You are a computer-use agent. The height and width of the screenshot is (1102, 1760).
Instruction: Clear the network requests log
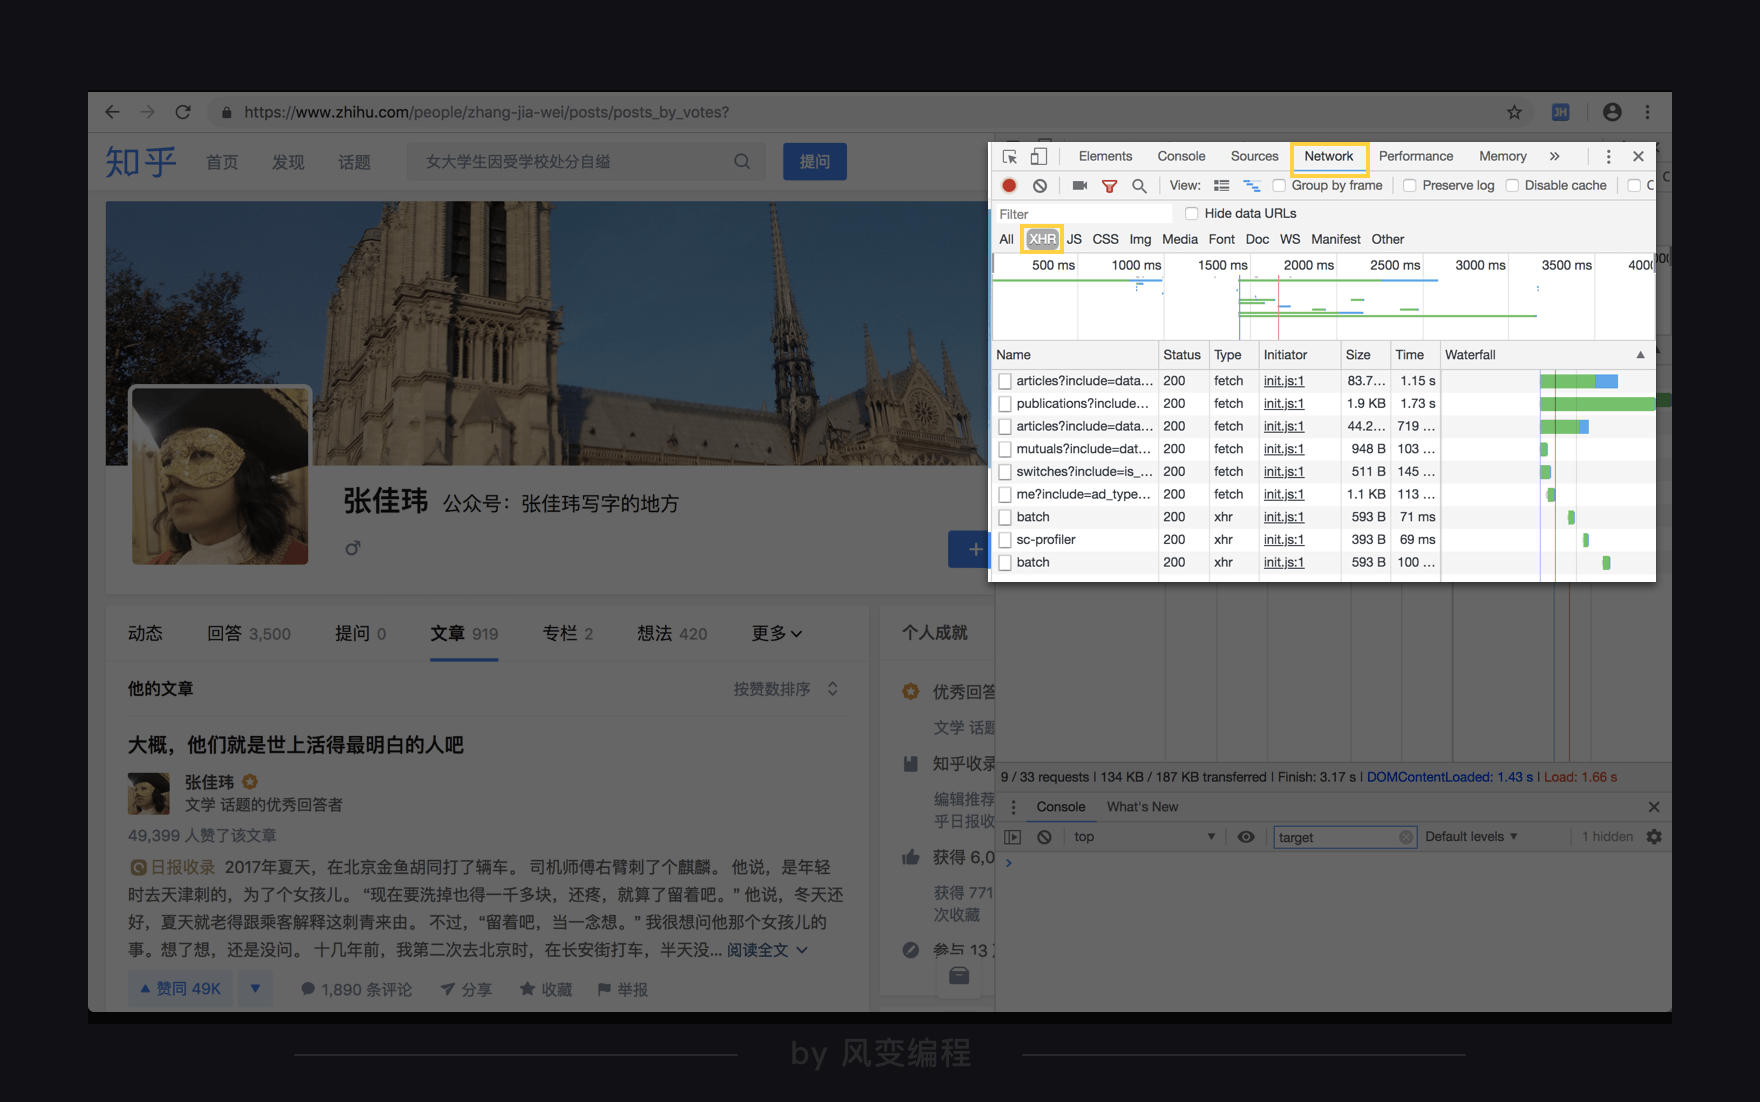click(x=1040, y=185)
